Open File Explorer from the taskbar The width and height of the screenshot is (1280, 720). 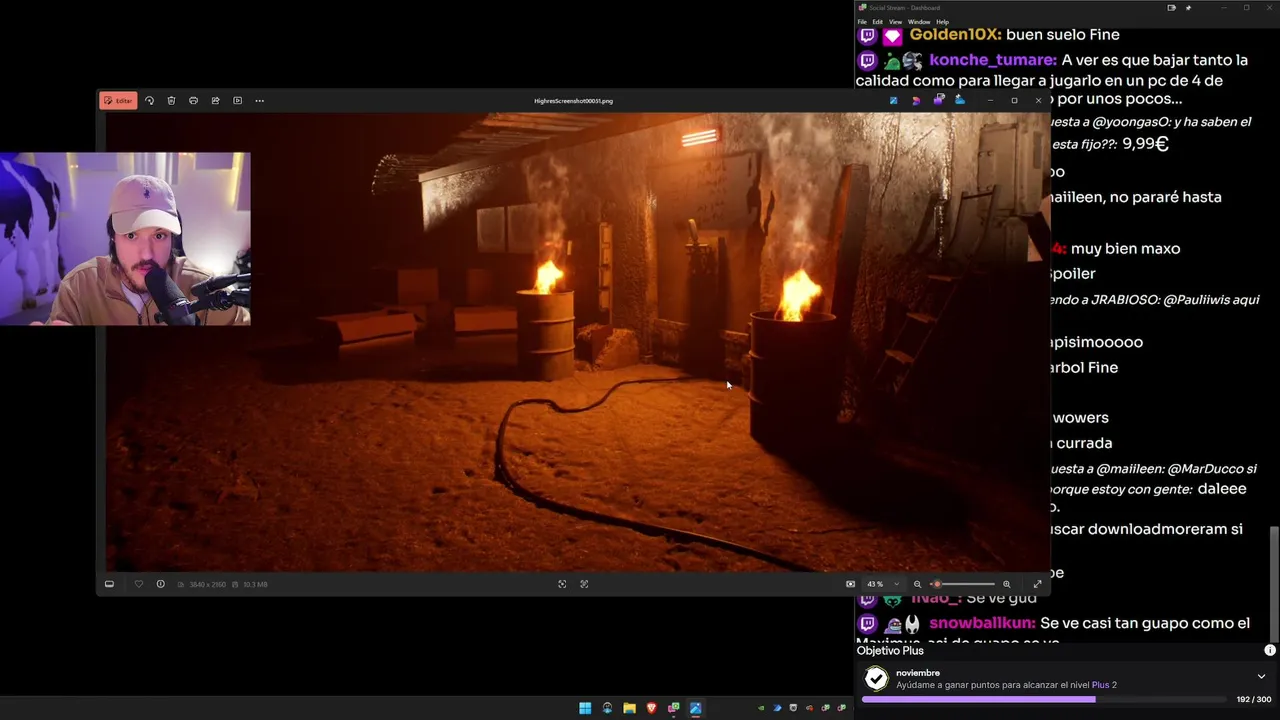click(629, 708)
